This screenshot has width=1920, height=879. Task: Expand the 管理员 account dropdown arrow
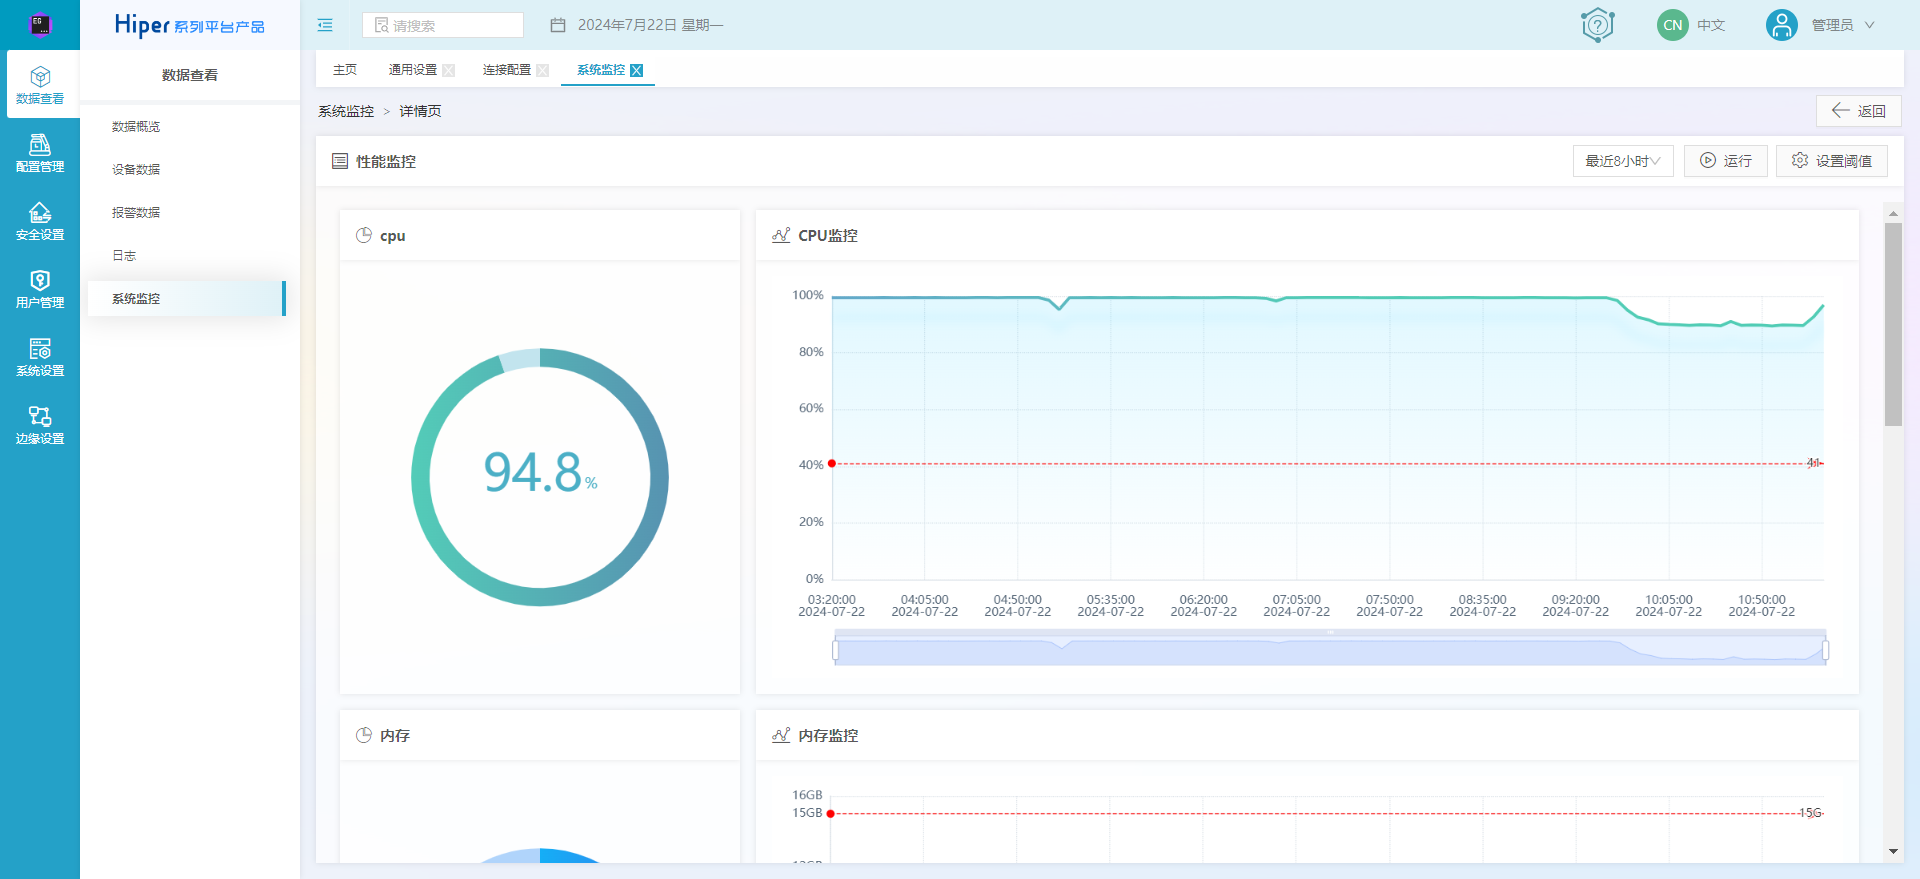pos(1870,25)
